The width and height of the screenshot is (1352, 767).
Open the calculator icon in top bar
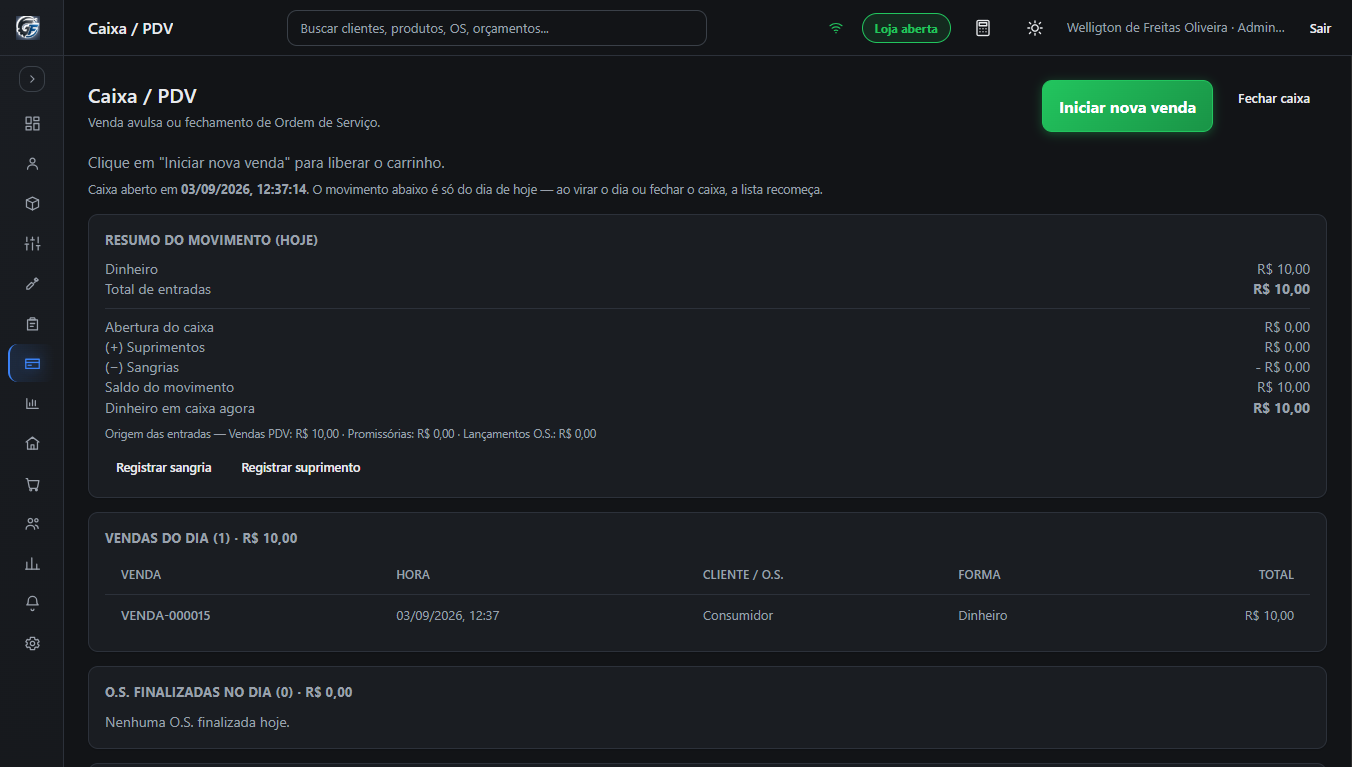[x=983, y=28]
